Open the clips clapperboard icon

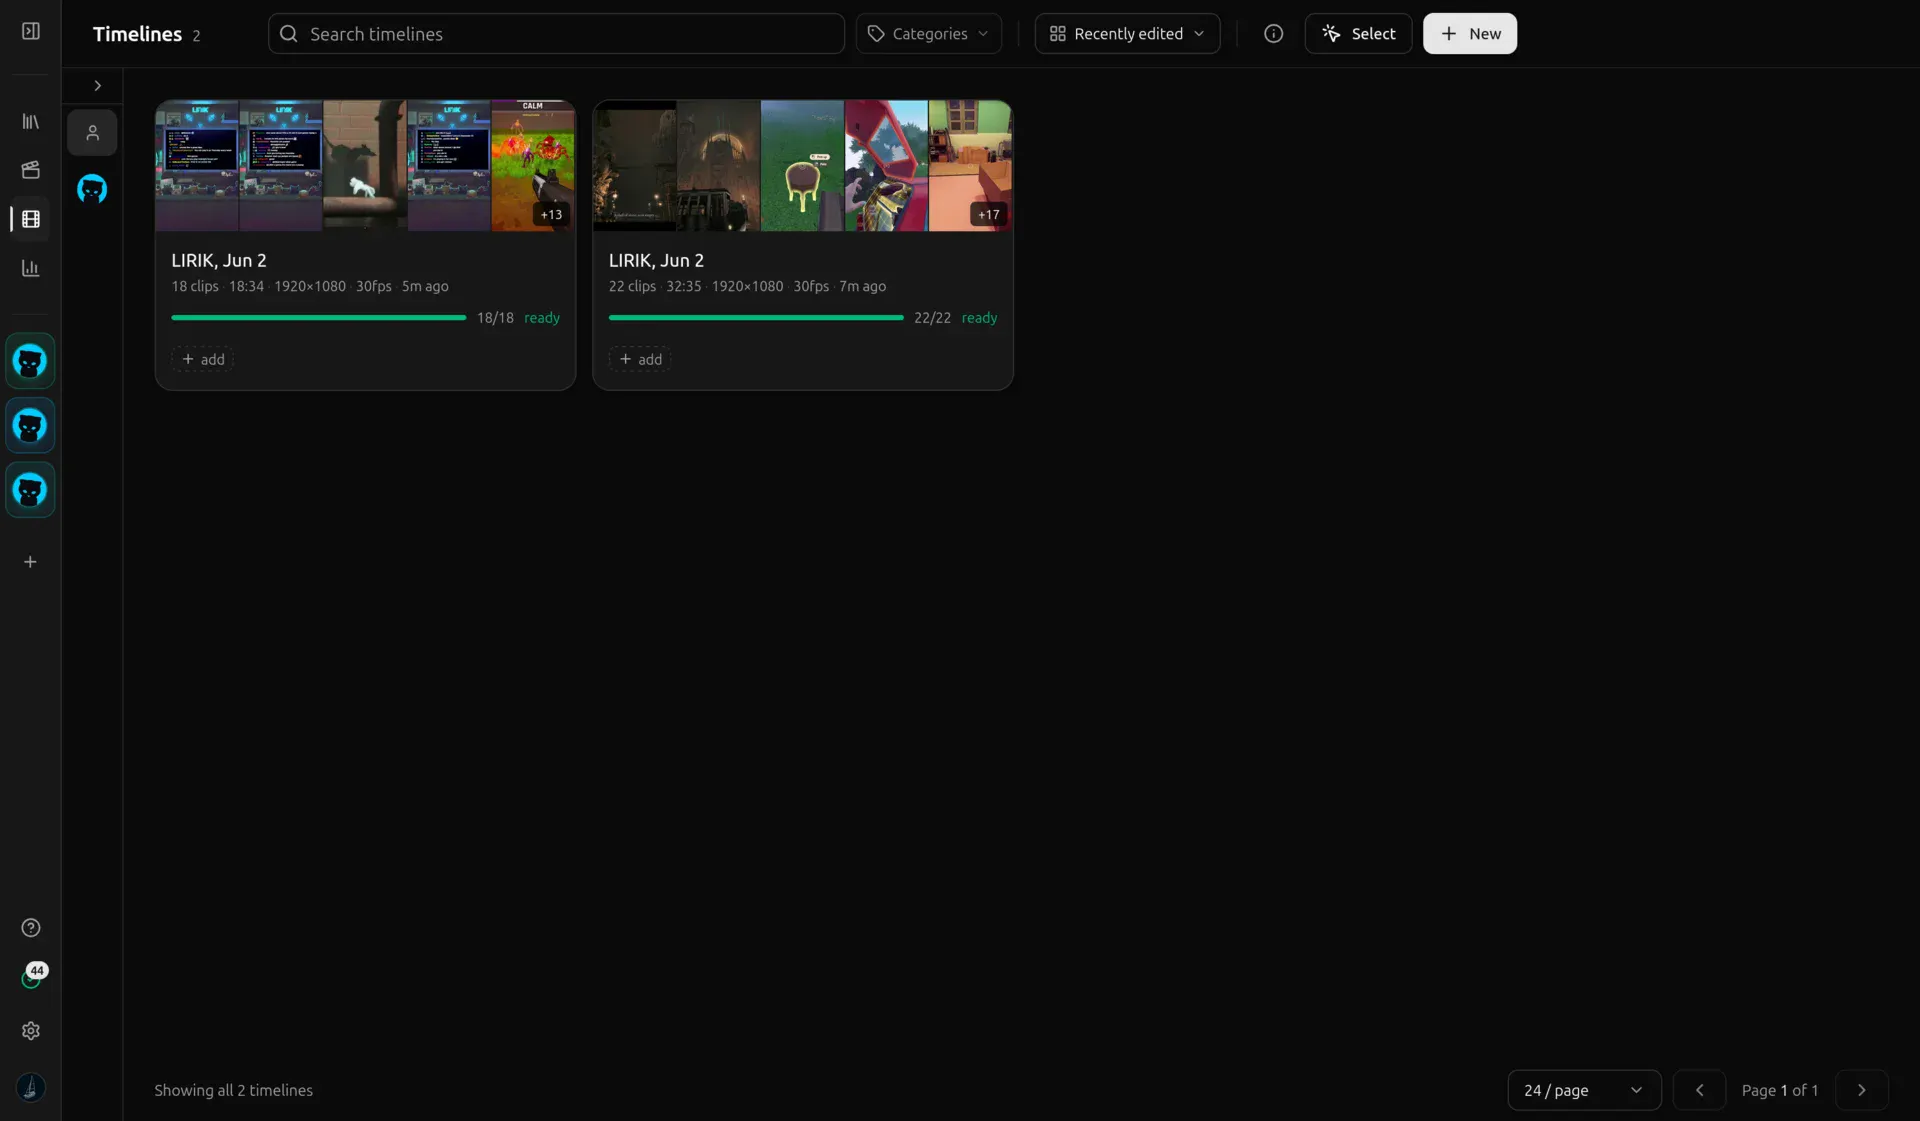tap(31, 170)
